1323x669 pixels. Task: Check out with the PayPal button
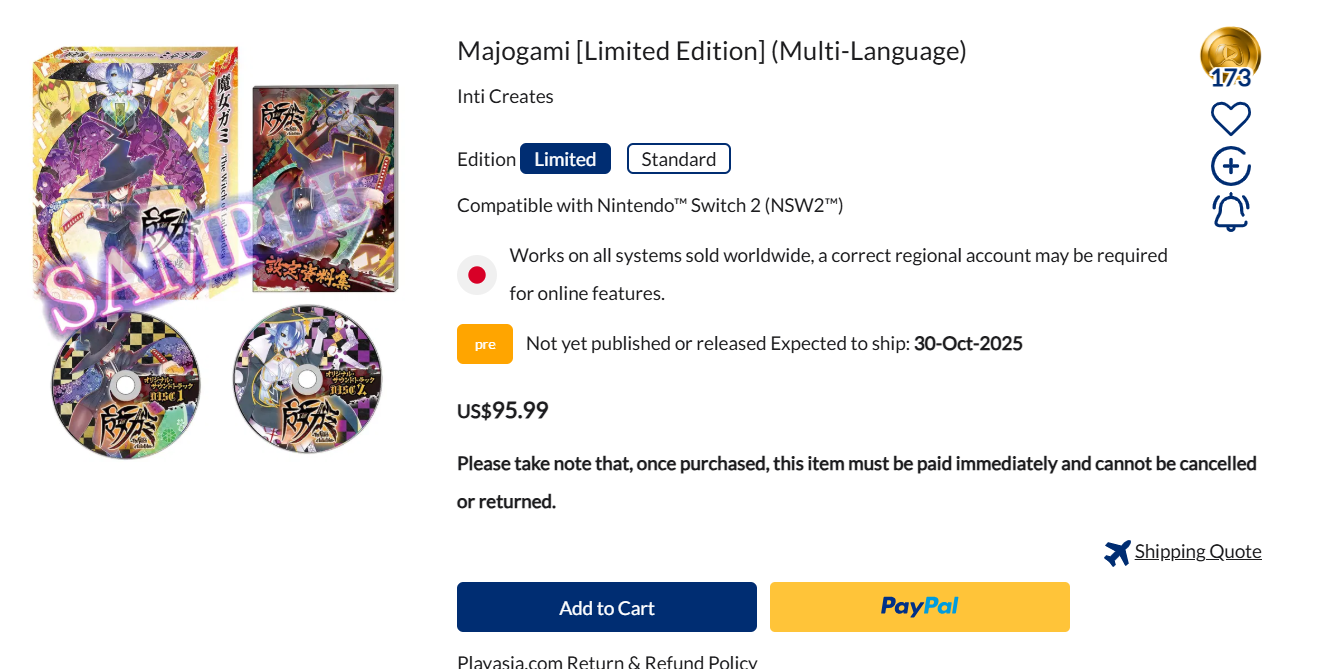[919, 607]
